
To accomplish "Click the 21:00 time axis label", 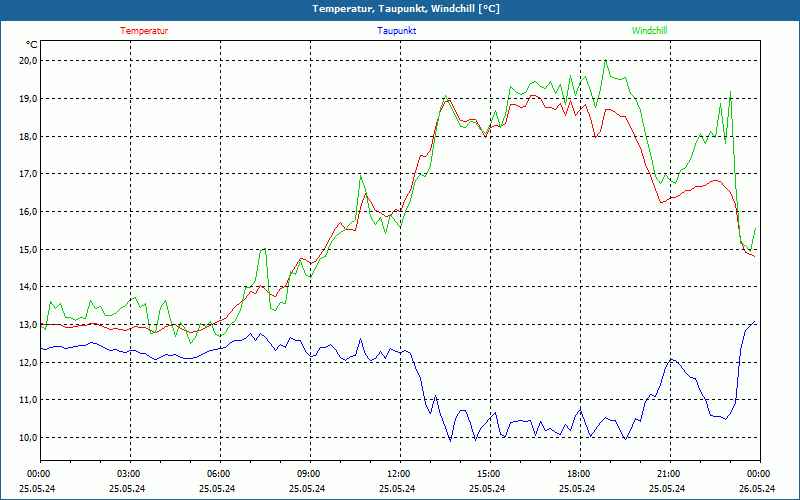I will click(x=668, y=473).
